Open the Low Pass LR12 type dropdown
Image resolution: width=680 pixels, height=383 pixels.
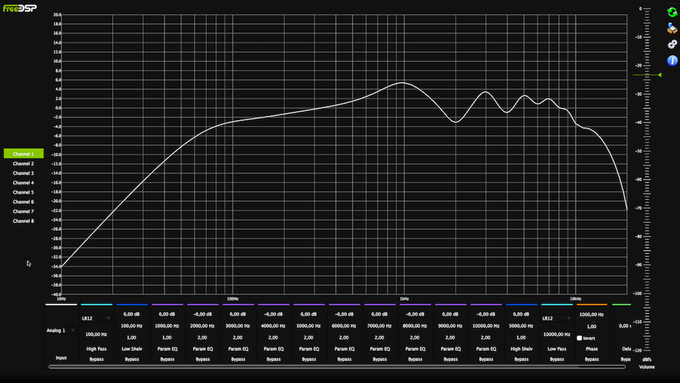pos(557,318)
